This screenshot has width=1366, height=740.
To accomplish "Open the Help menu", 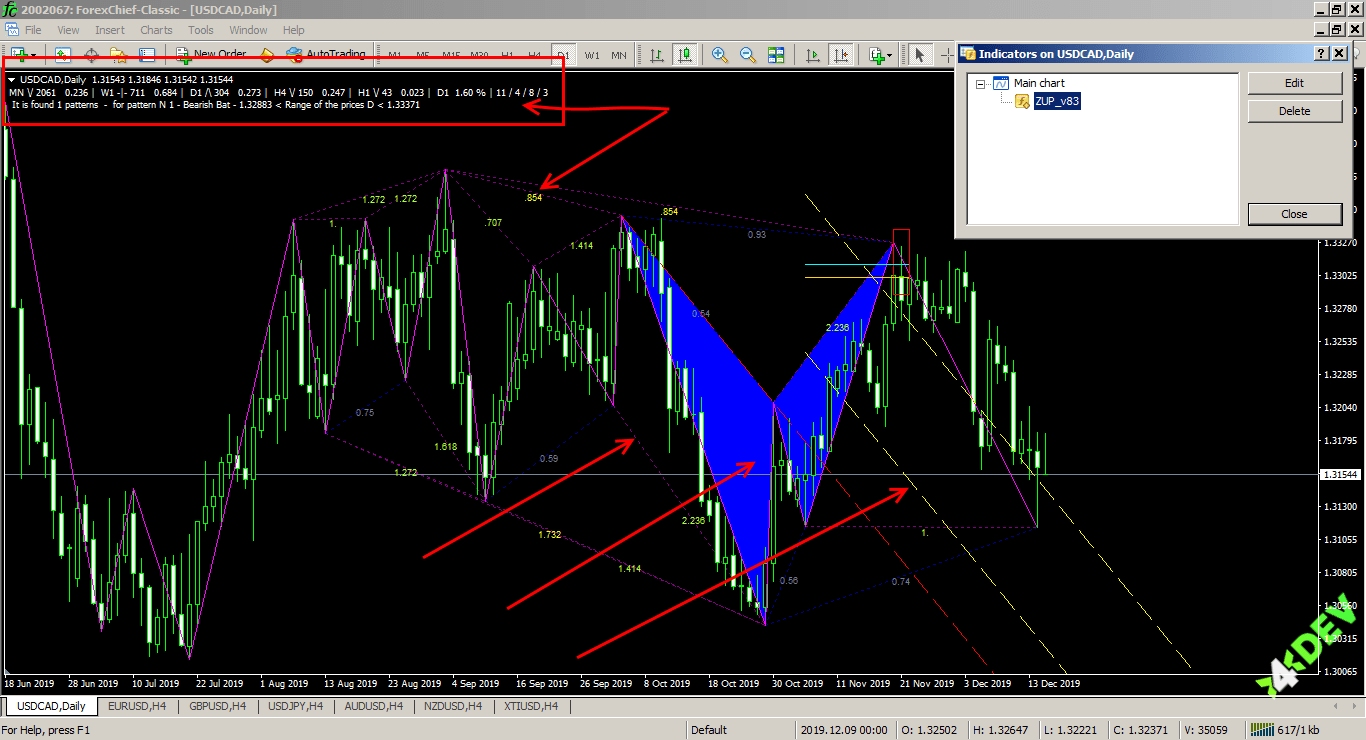I will click(x=293, y=30).
